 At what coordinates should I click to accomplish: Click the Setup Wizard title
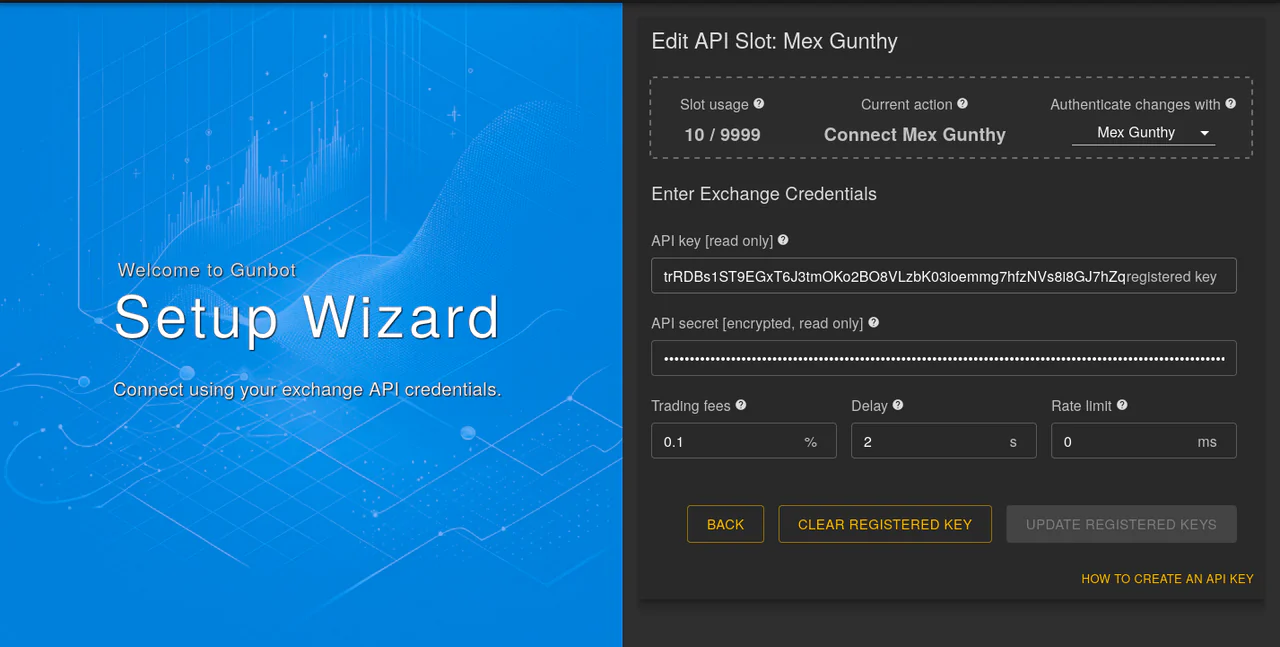click(x=307, y=318)
